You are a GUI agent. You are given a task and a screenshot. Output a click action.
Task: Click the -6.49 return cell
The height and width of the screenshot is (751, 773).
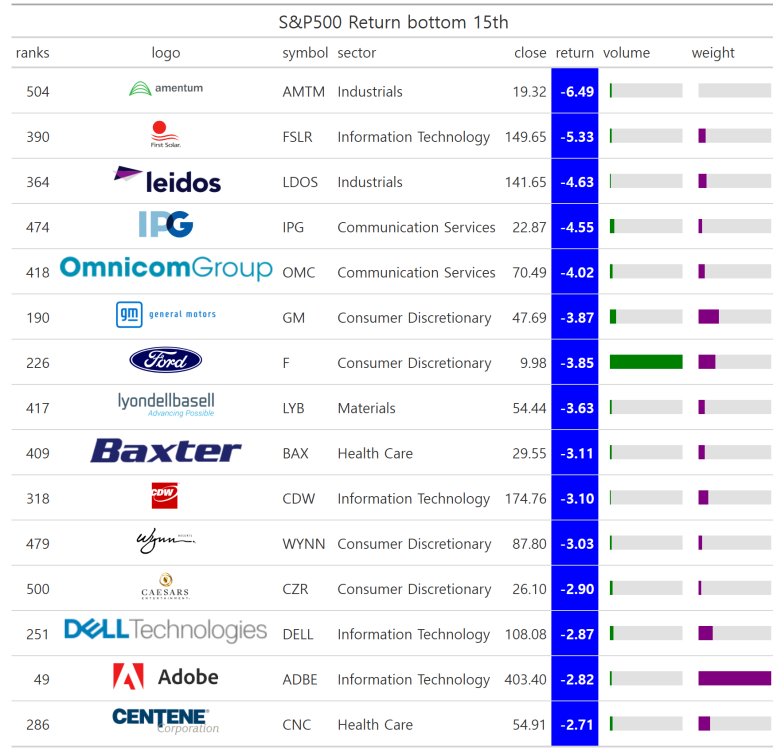click(x=575, y=91)
